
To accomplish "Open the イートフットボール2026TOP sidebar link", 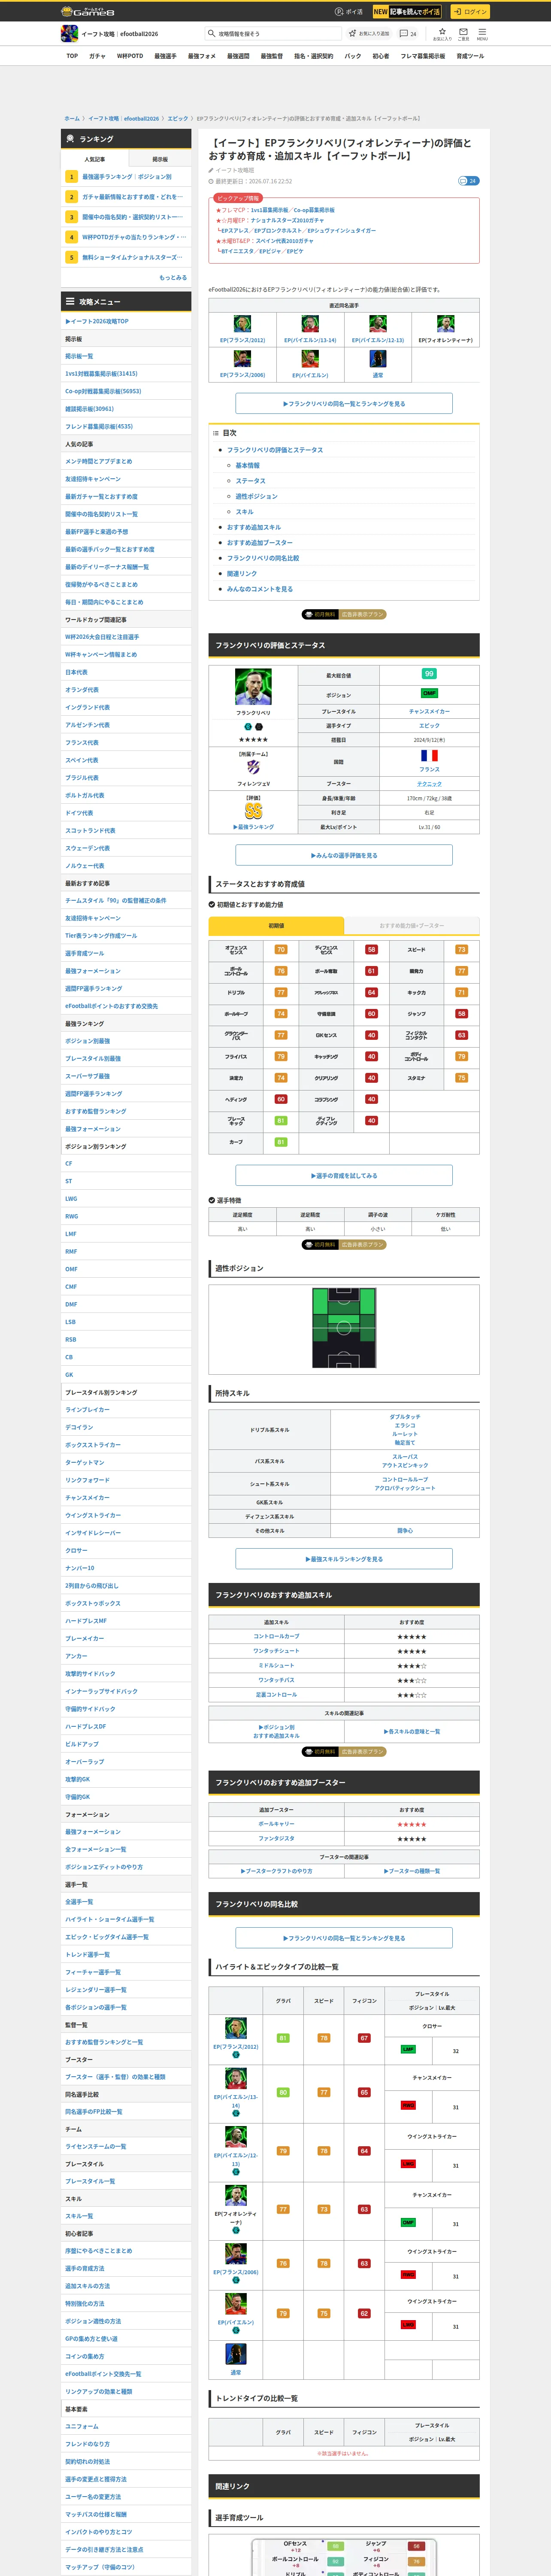I will pyautogui.click(x=97, y=322).
